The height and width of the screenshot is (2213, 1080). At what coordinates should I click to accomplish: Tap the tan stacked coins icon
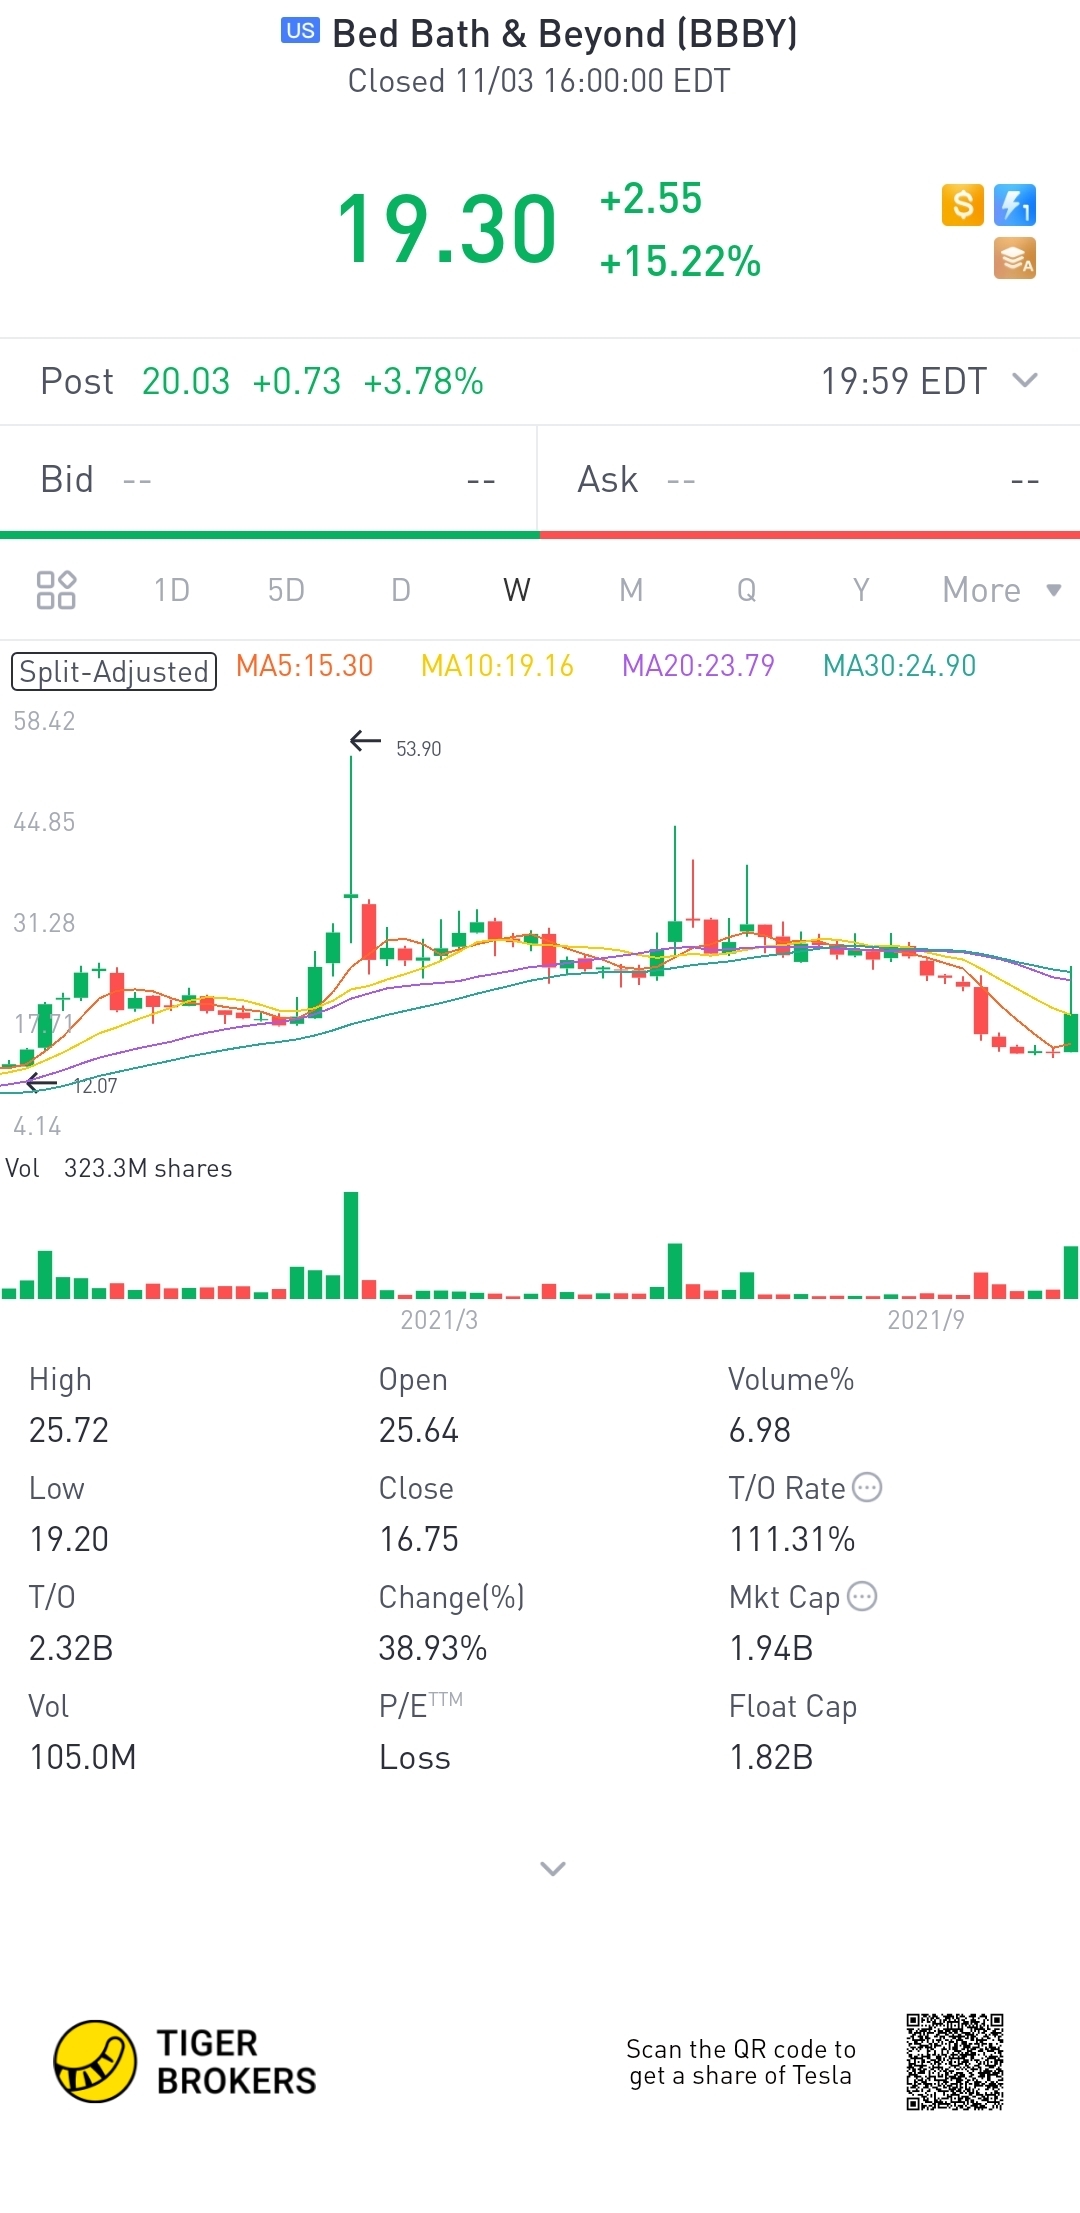coord(1015,258)
